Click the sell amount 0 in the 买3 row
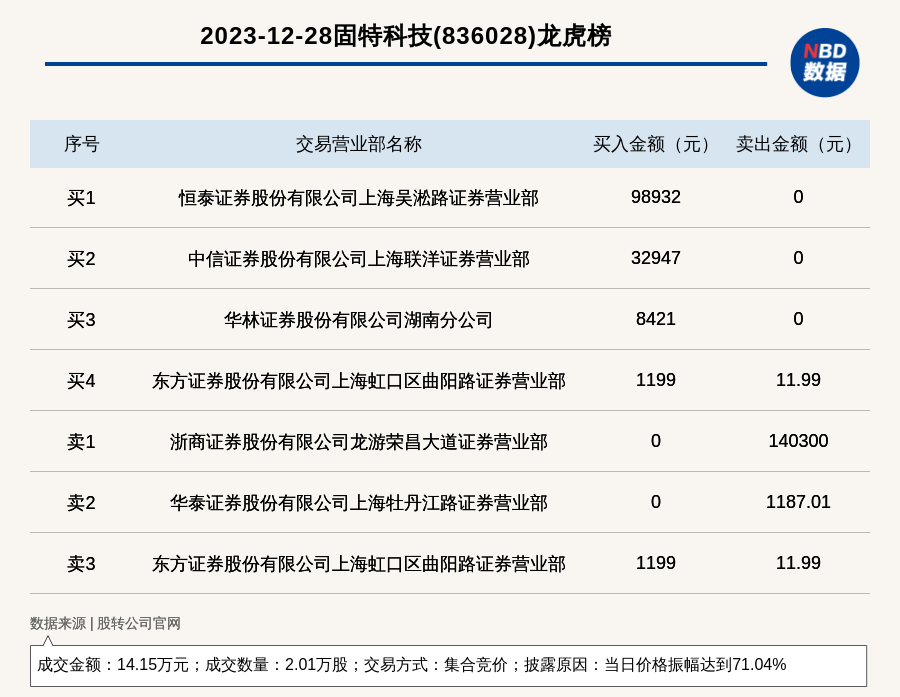 (x=798, y=319)
